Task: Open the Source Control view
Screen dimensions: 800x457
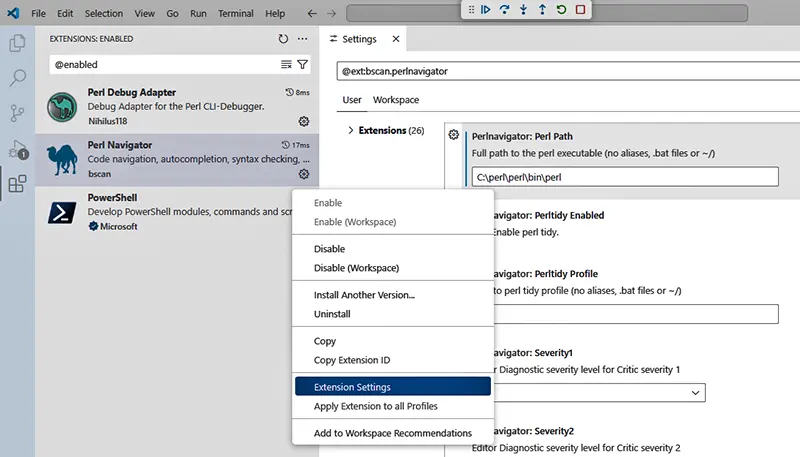Action: [17, 113]
